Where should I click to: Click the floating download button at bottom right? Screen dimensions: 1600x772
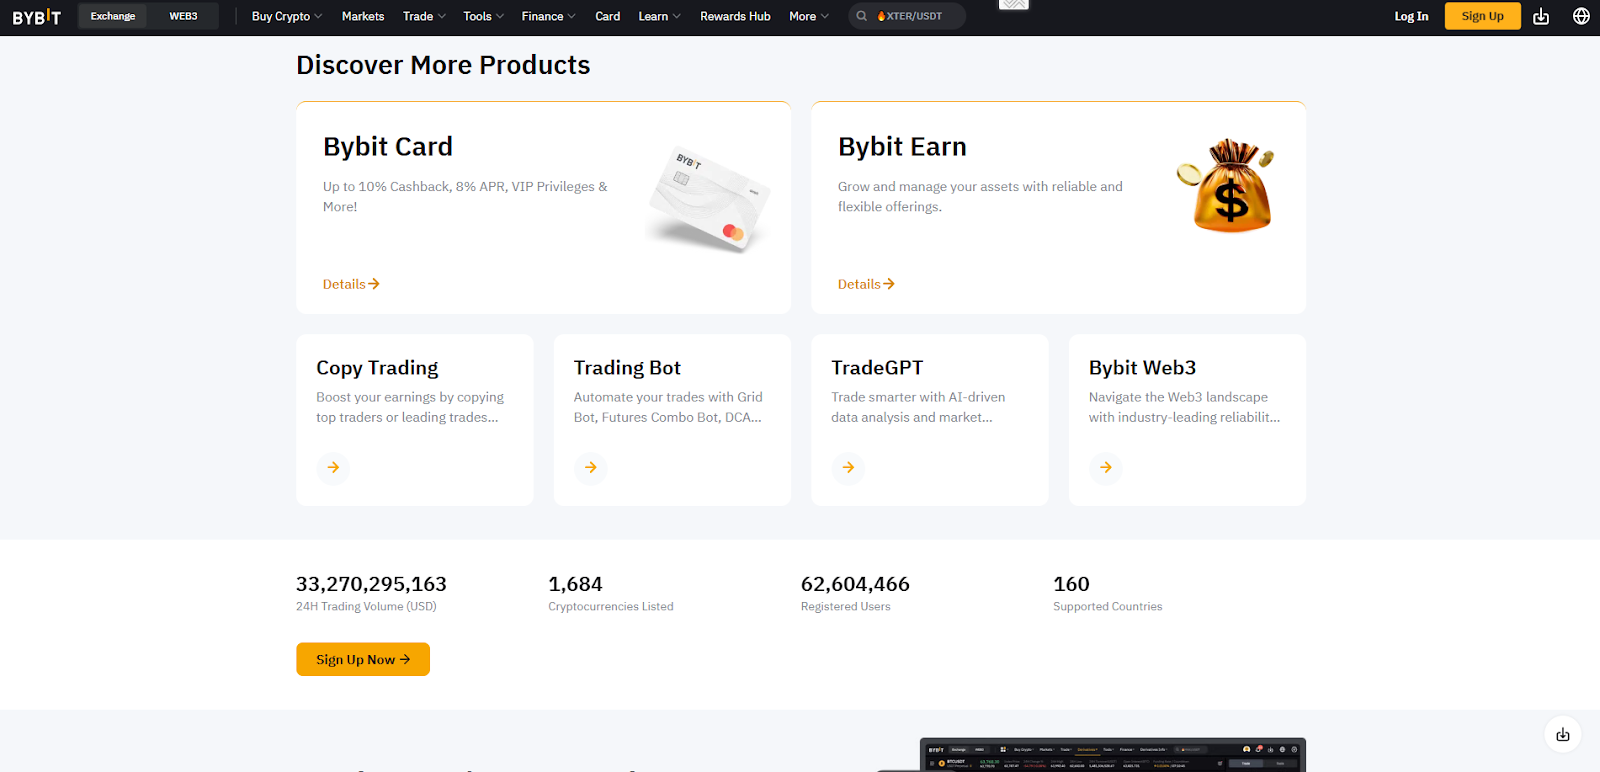pos(1563,734)
